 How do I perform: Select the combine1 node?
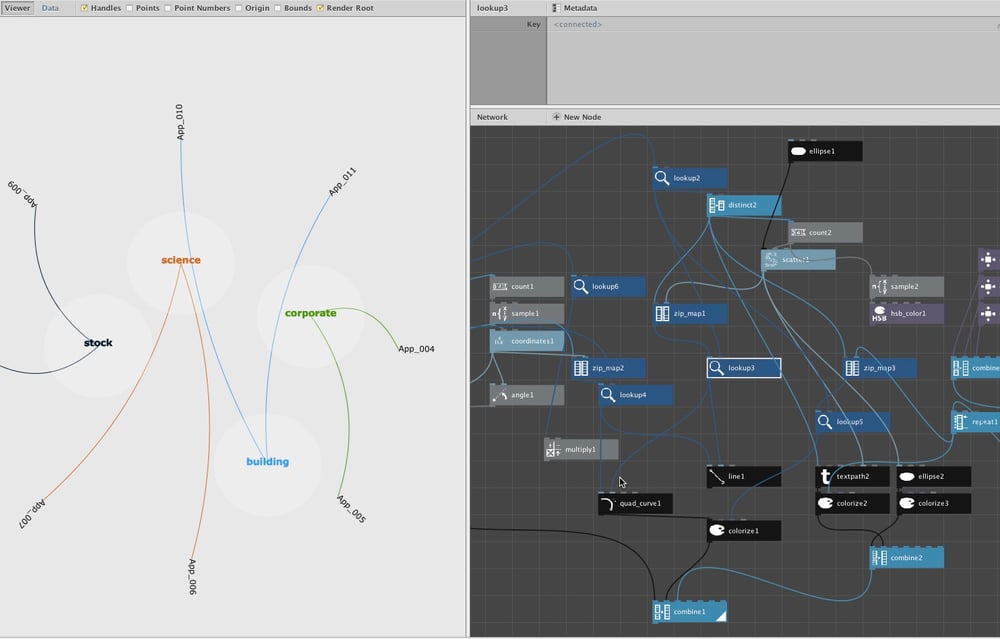[690, 612]
